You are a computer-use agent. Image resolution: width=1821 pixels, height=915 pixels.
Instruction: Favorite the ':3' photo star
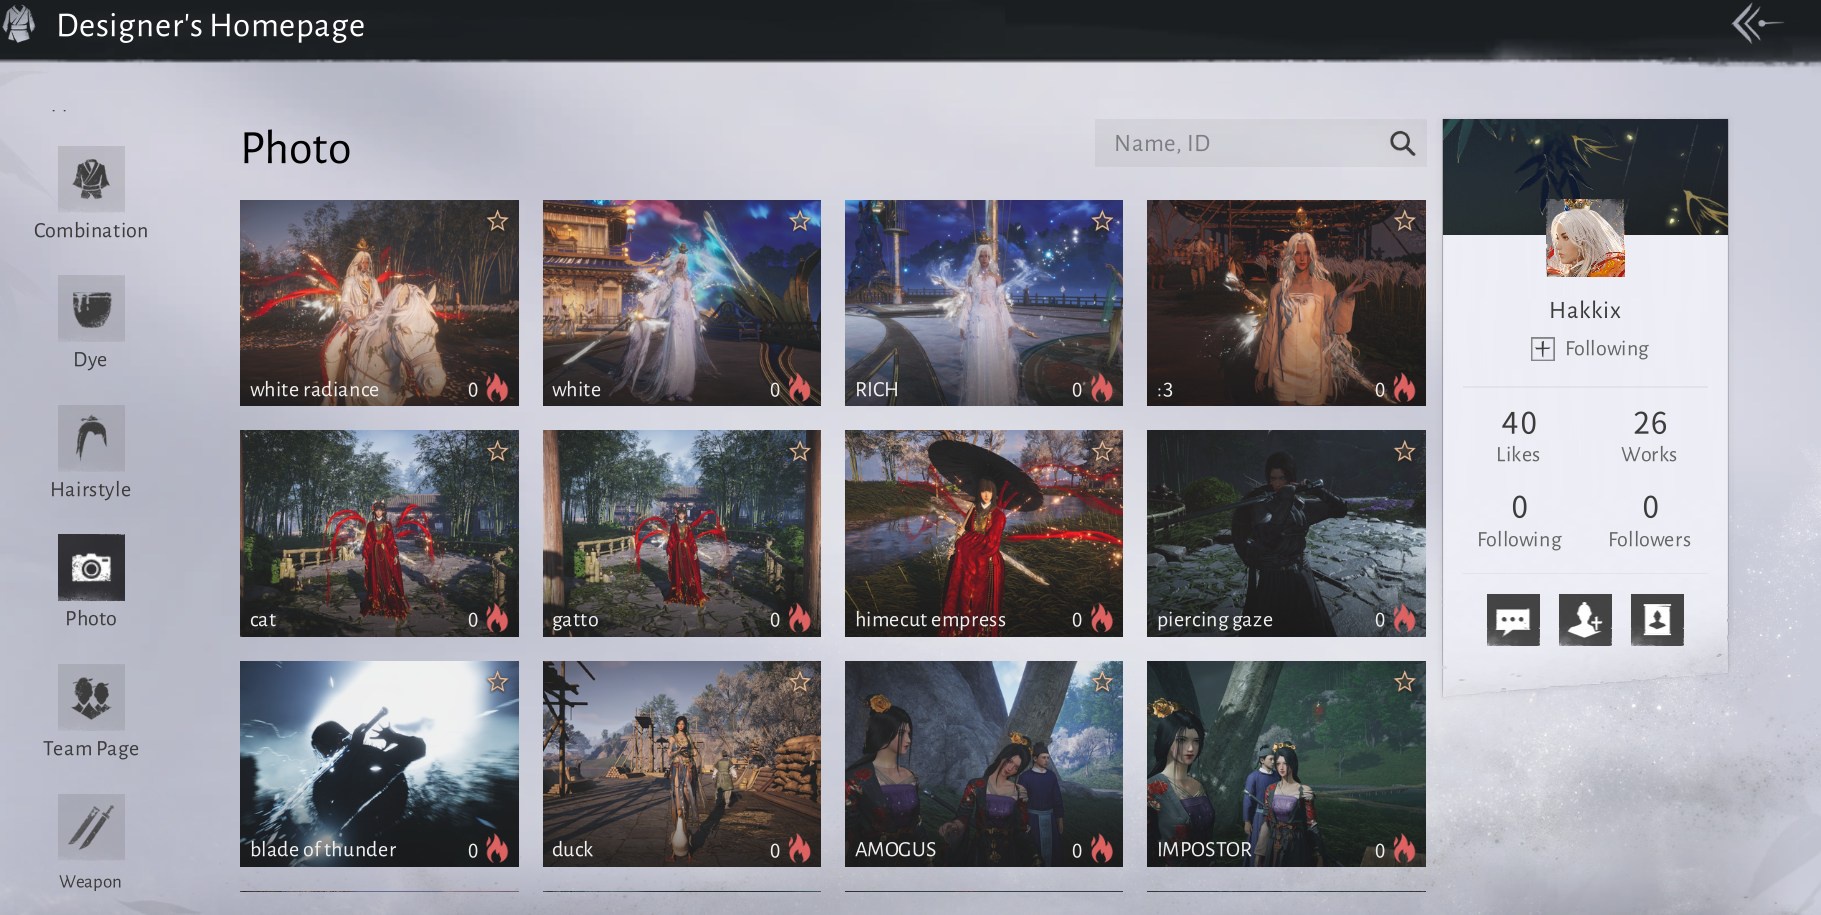(1405, 221)
